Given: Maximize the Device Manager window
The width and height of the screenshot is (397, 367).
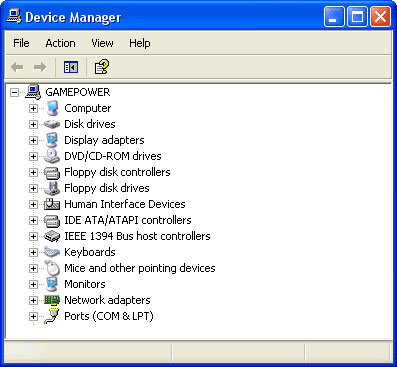Looking at the screenshot, I should pos(357,16).
